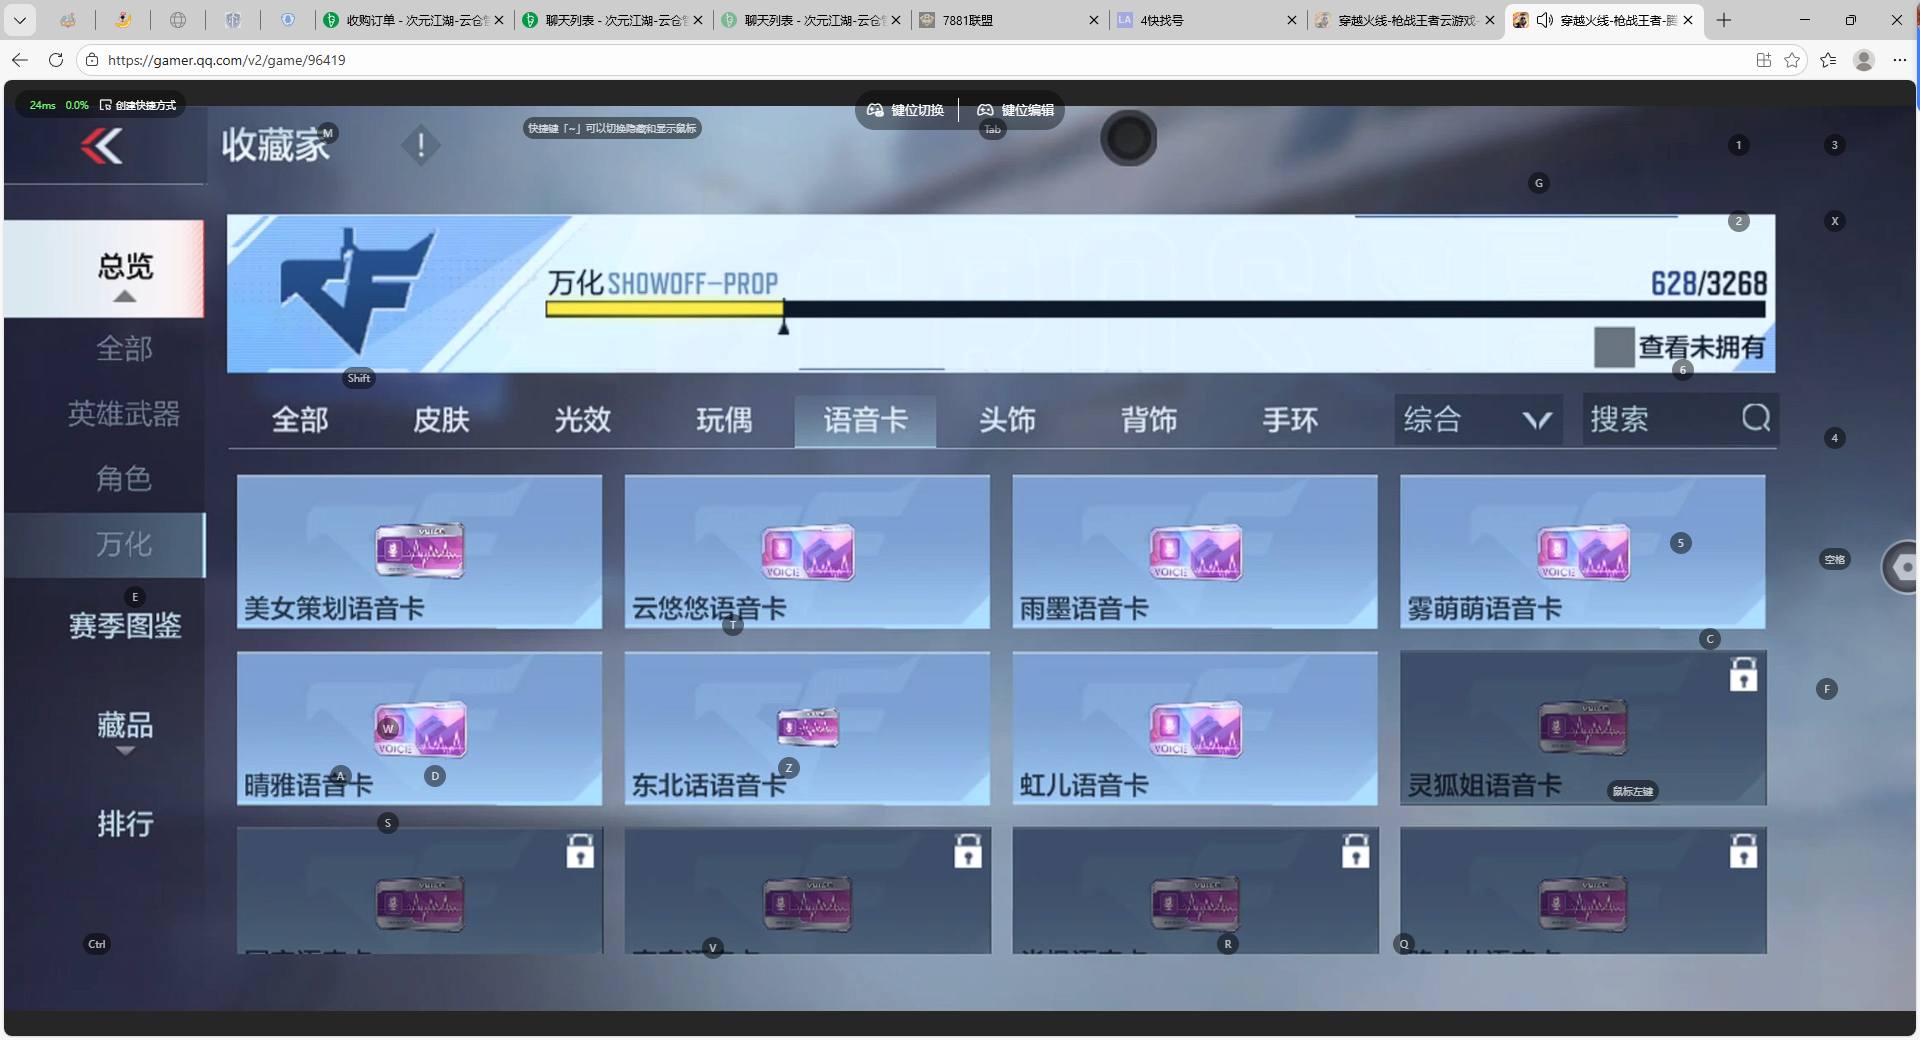Click the red double-arrow back icon
This screenshot has width=1920, height=1040.
pyautogui.click(x=102, y=147)
